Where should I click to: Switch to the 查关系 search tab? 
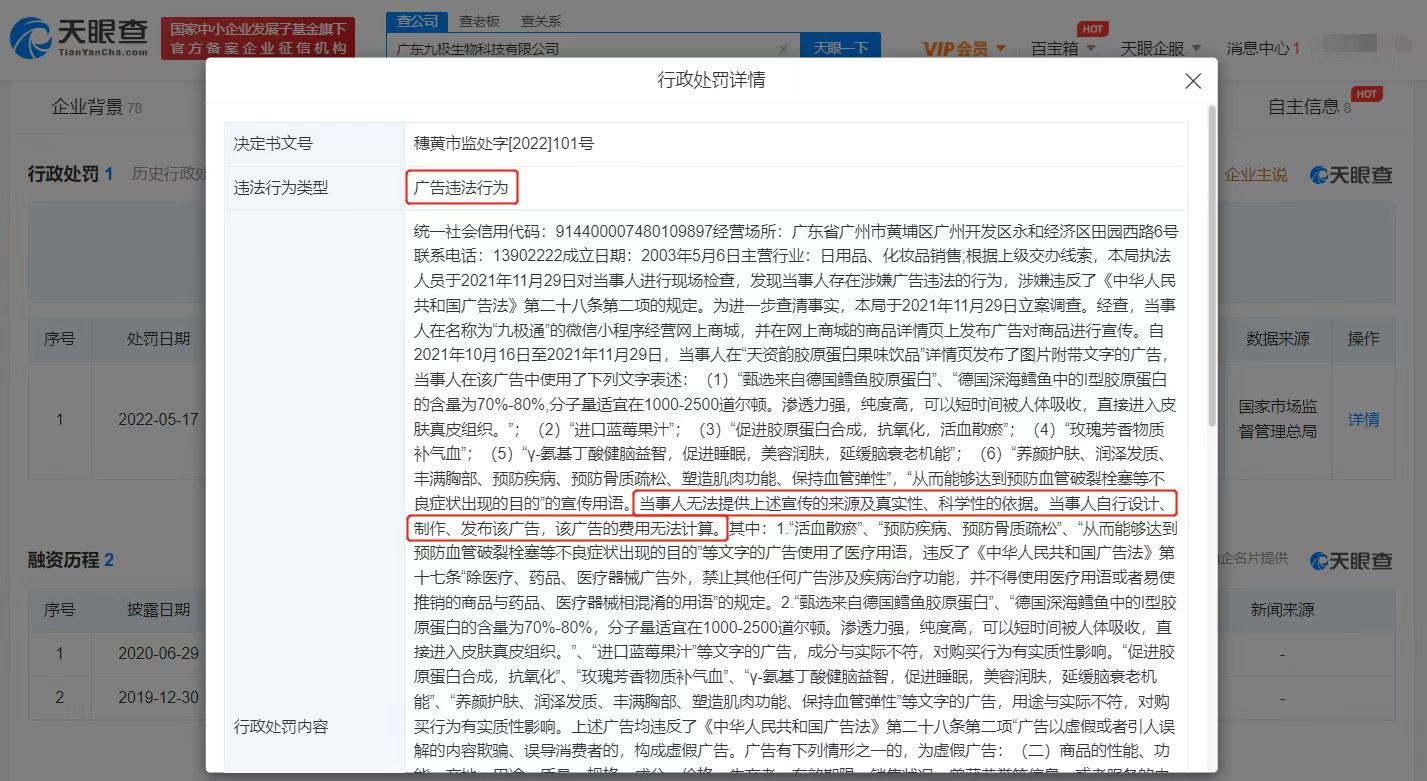541,21
